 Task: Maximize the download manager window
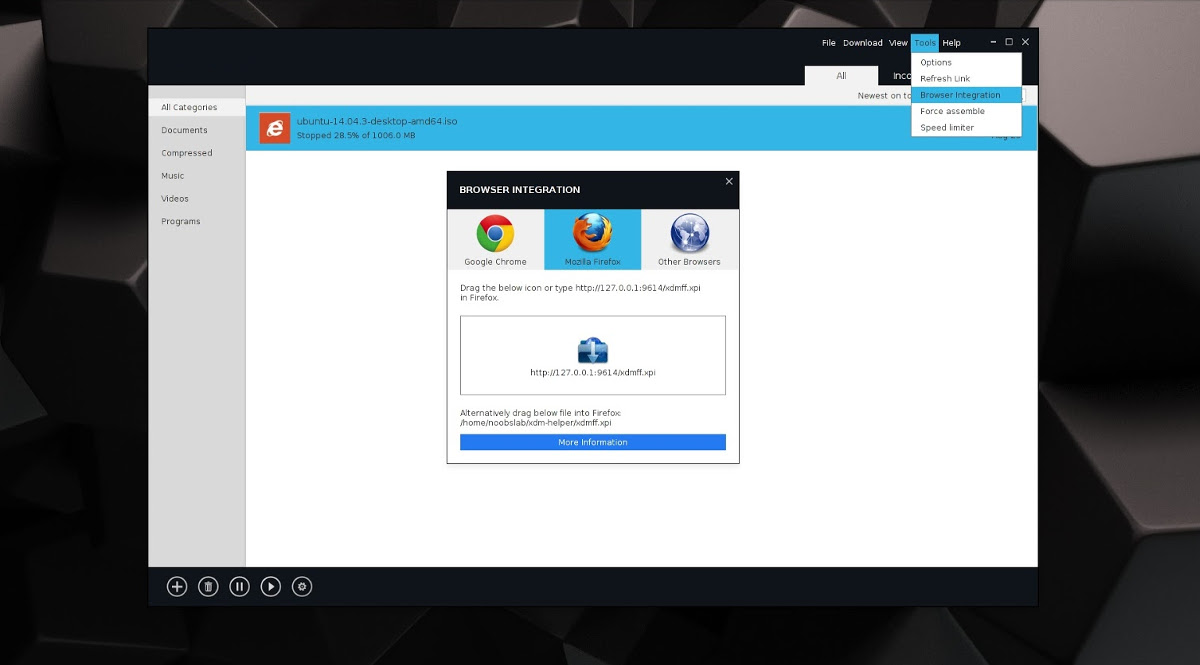tap(1009, 42)
